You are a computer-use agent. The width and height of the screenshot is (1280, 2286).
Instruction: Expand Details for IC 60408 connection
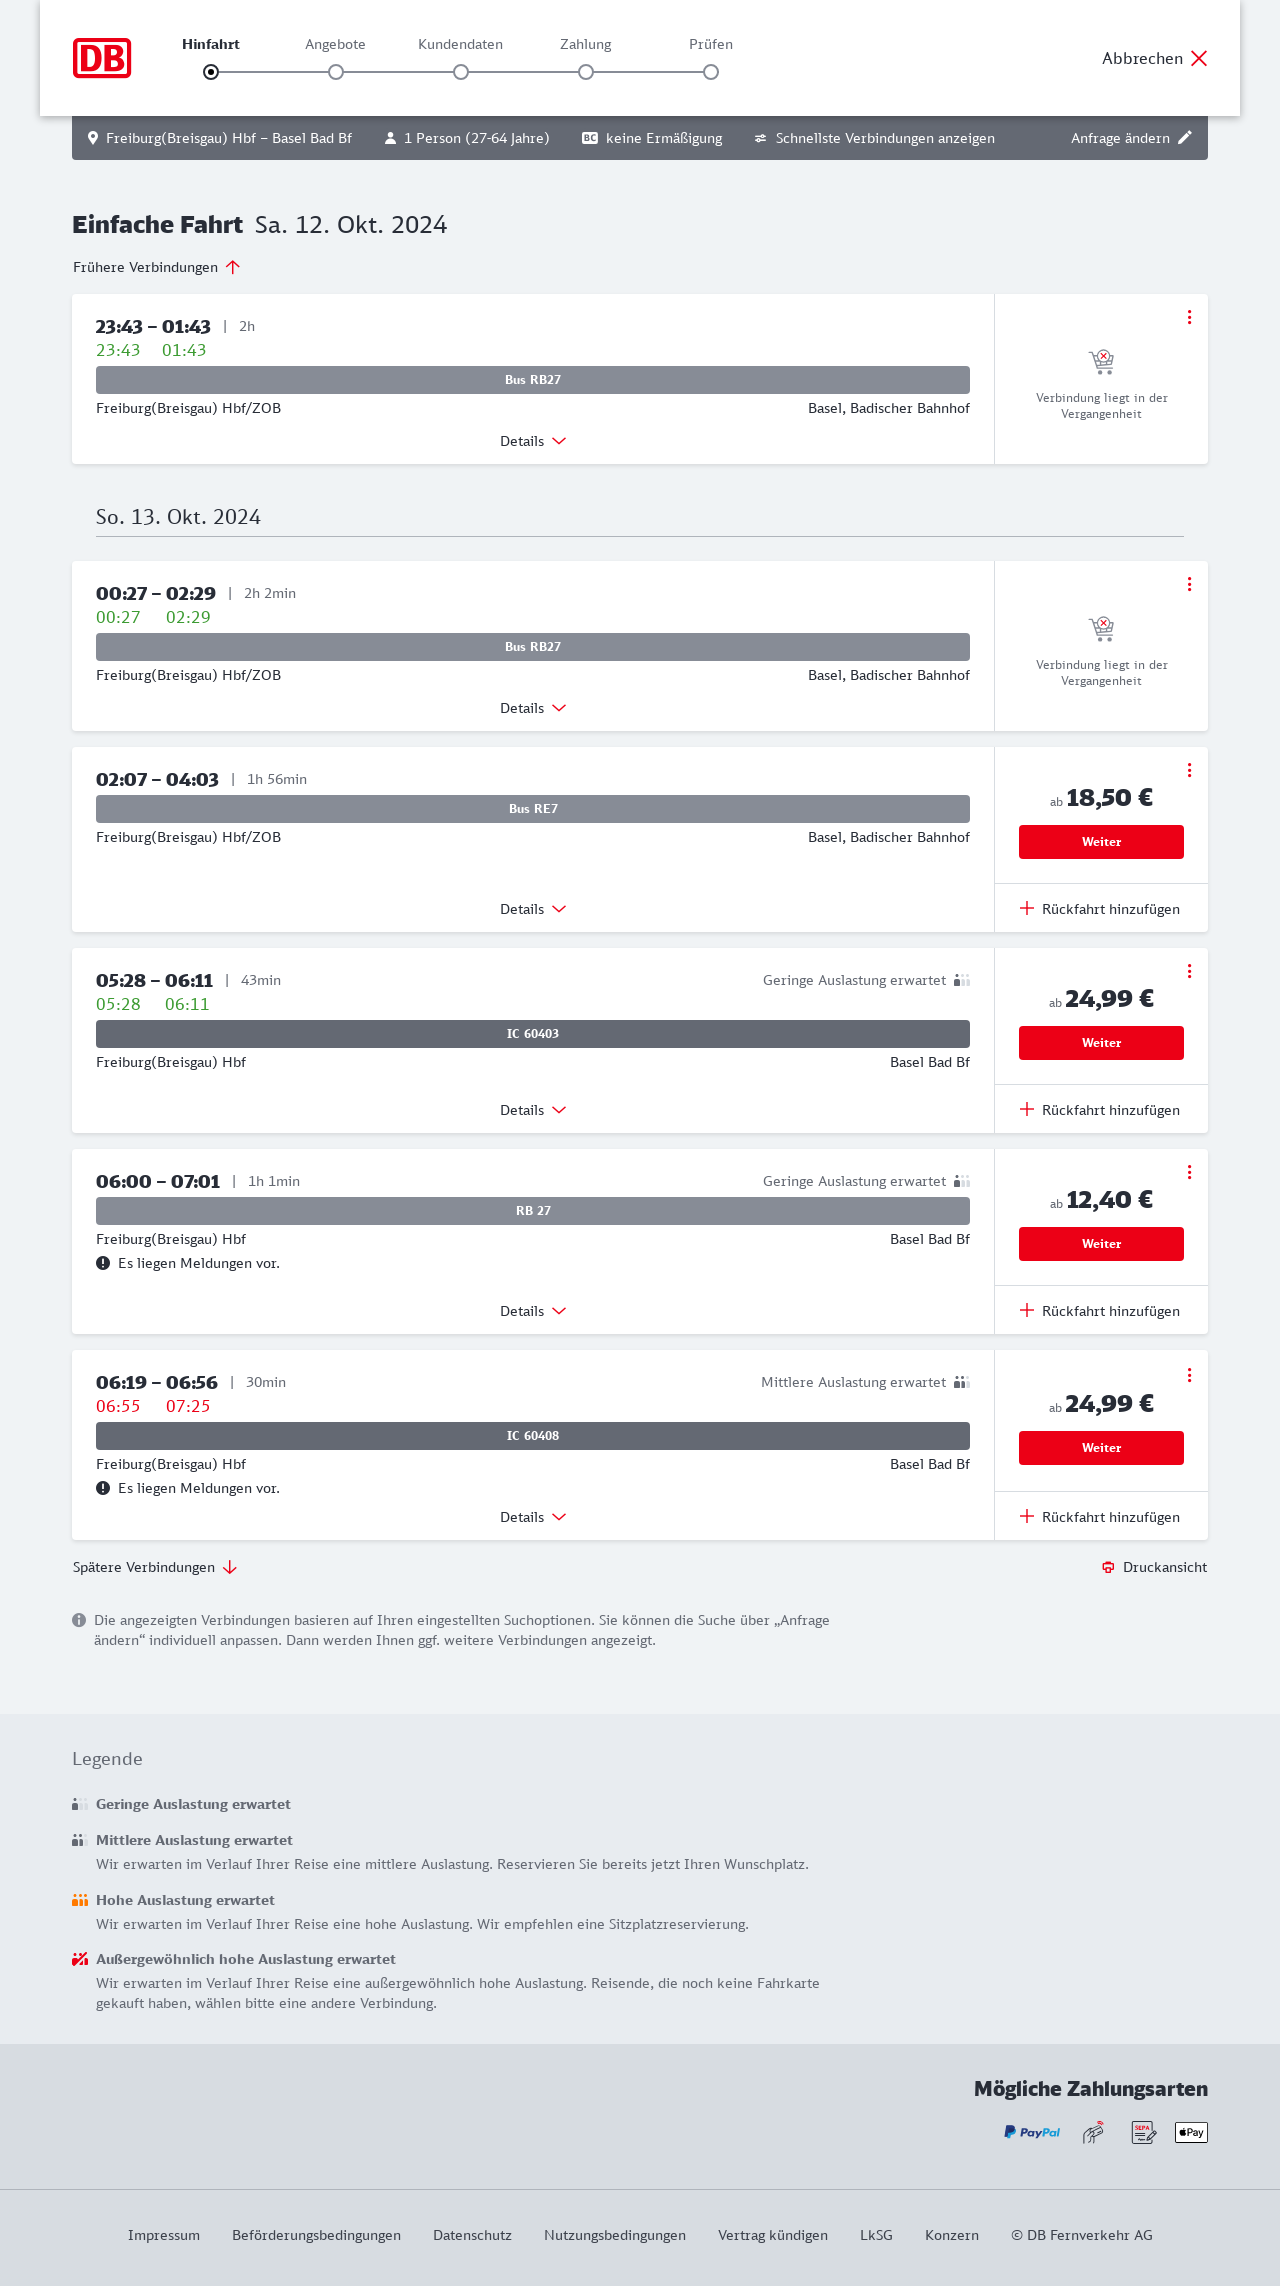[x=533, y=1517]
